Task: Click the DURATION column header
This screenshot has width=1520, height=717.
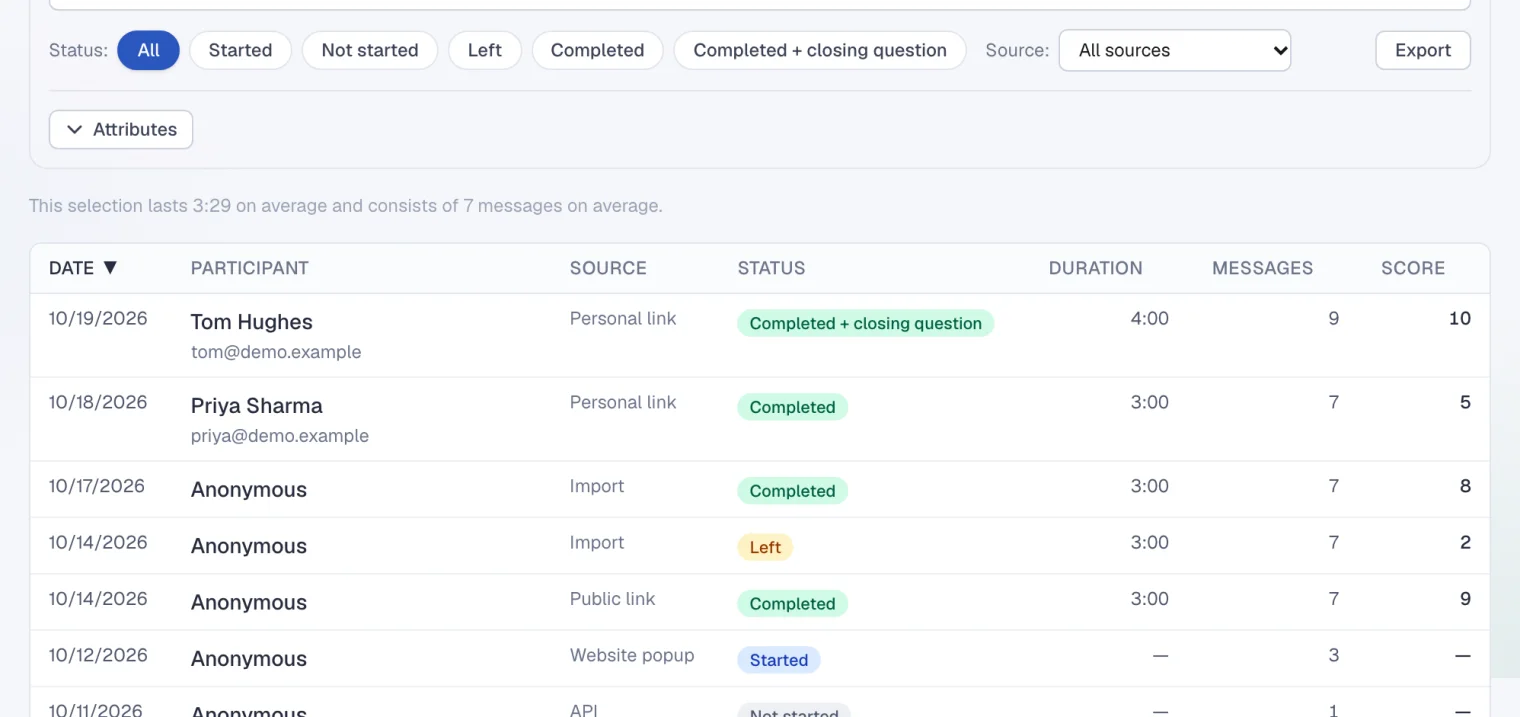Action: 1095,268
